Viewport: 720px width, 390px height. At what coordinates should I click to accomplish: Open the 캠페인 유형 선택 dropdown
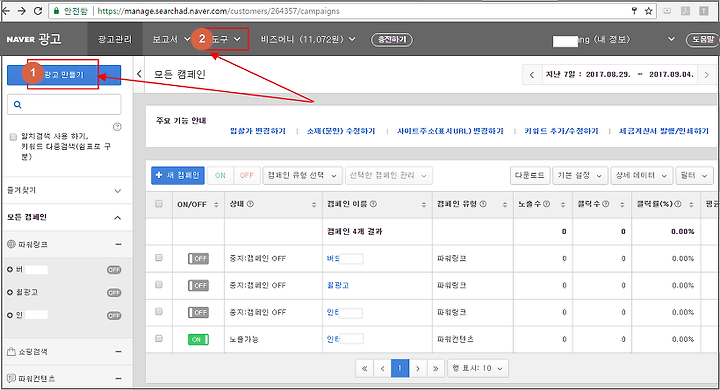pos(302,175)
